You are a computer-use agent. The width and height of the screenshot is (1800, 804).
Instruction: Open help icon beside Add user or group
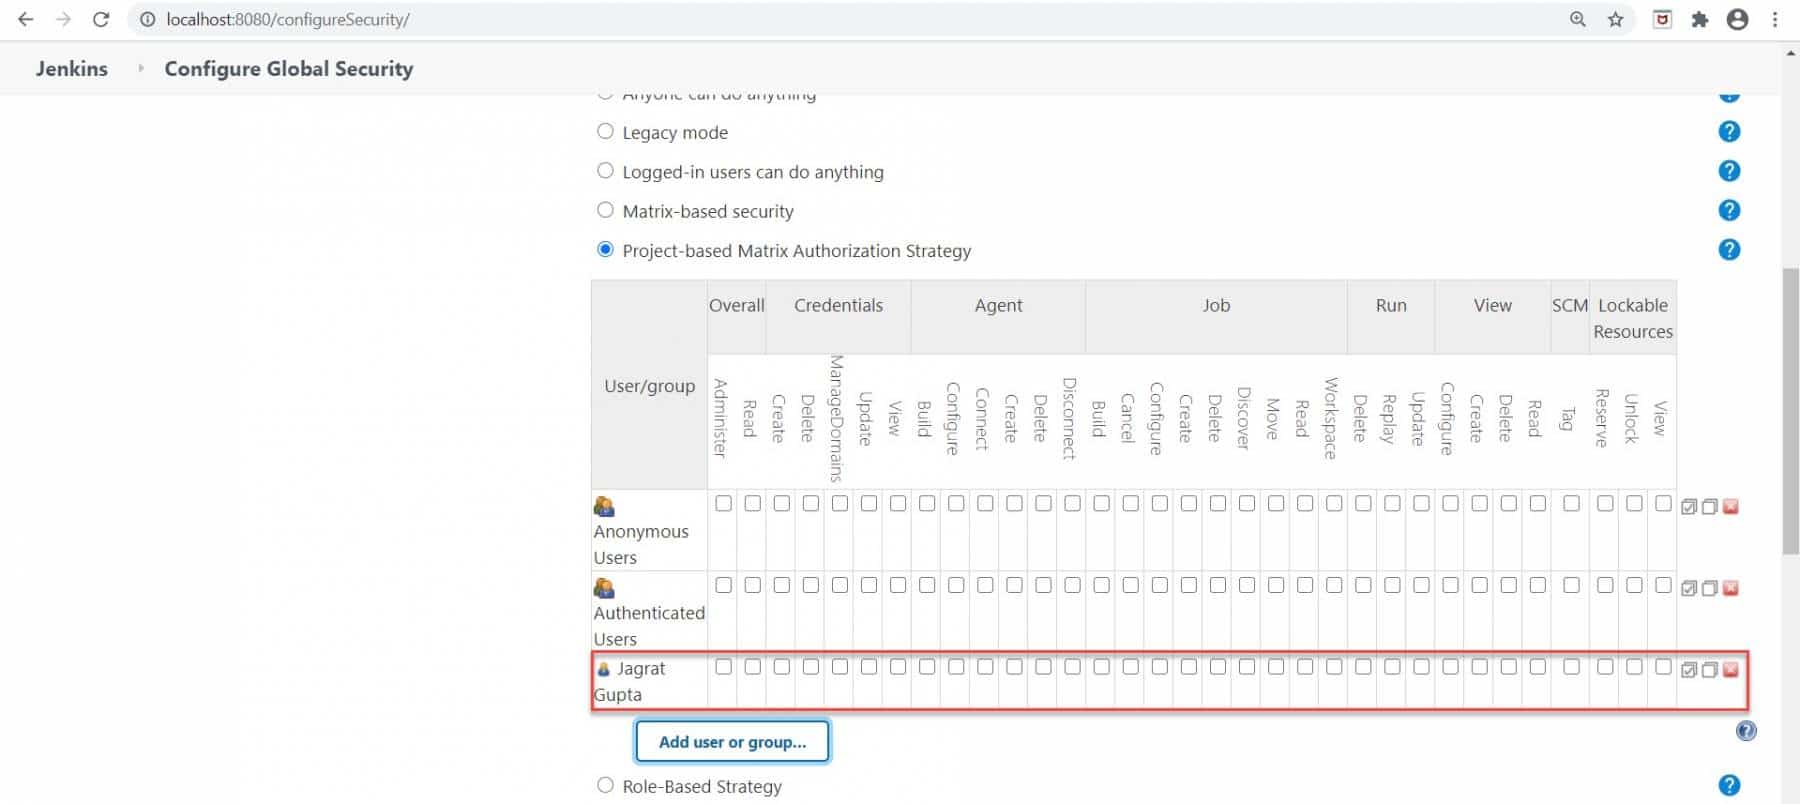tap(1746, 731)
